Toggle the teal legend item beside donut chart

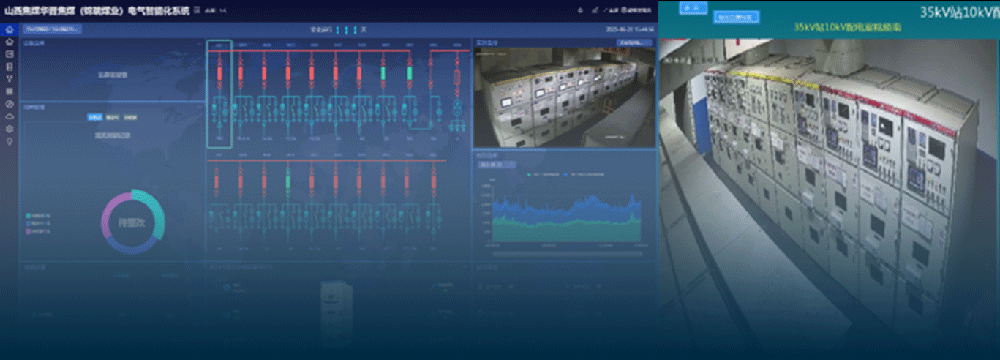coord(37,215)
